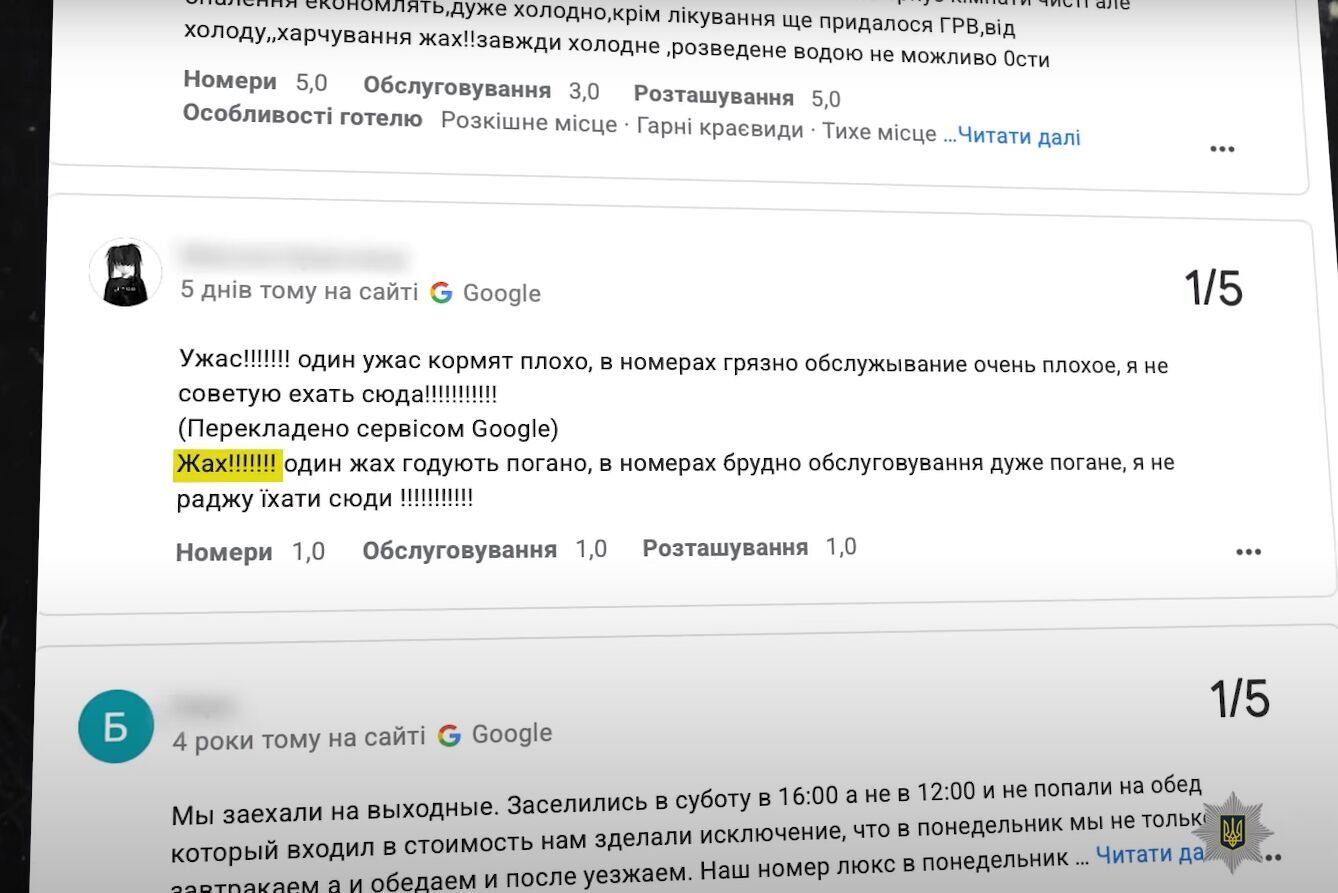1338x893 pixels.
Task: Click the anime-style reviewer avatar
Action: [x=126, y=270]
